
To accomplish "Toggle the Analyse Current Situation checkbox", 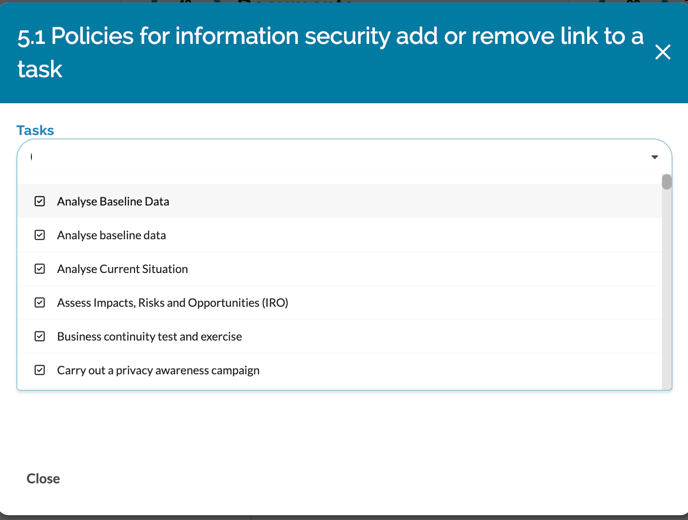I will 40,269.
